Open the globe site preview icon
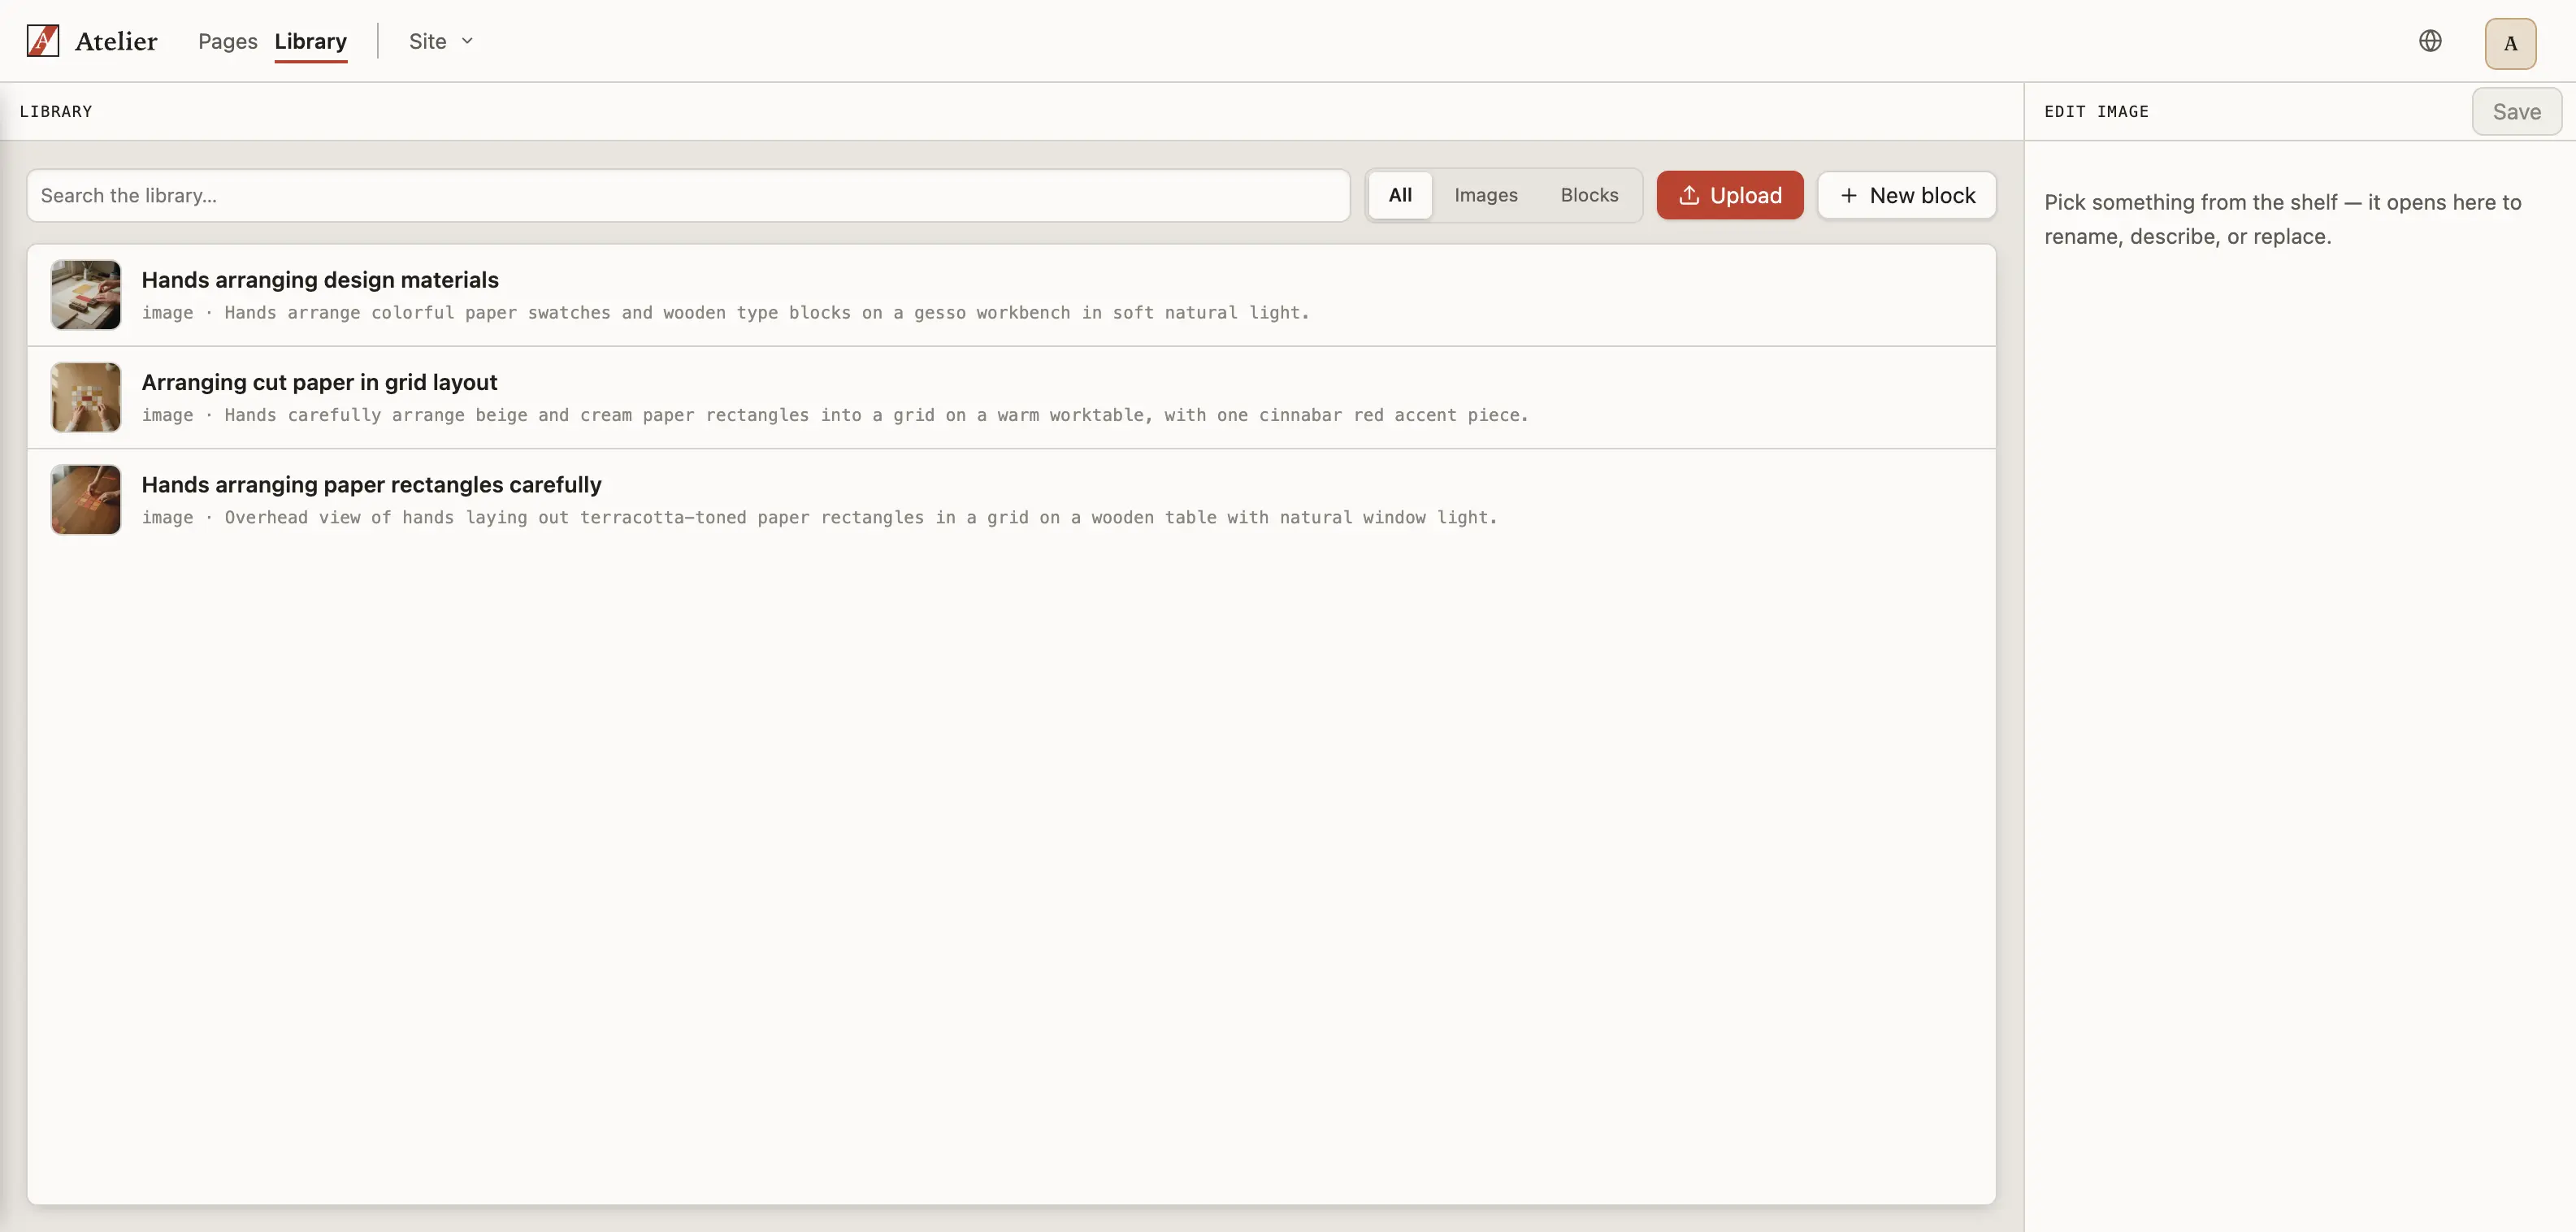Viewport: 2576px width, 1232px height. 2430,41
